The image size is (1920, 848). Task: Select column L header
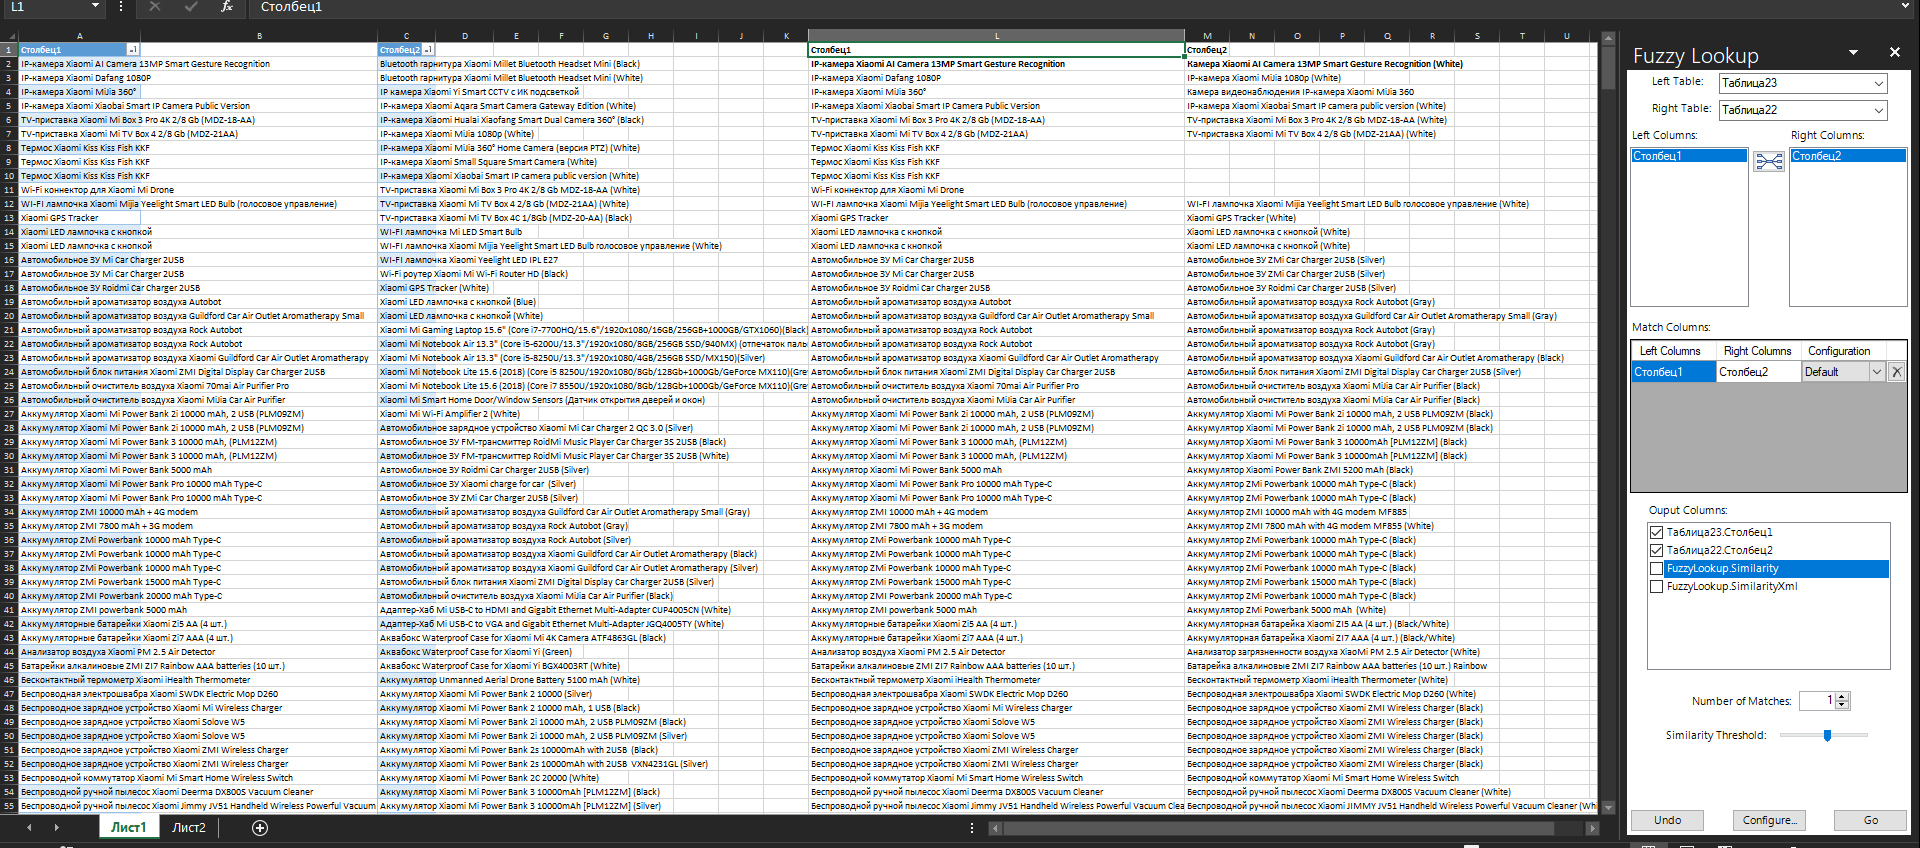click(996, 36)
